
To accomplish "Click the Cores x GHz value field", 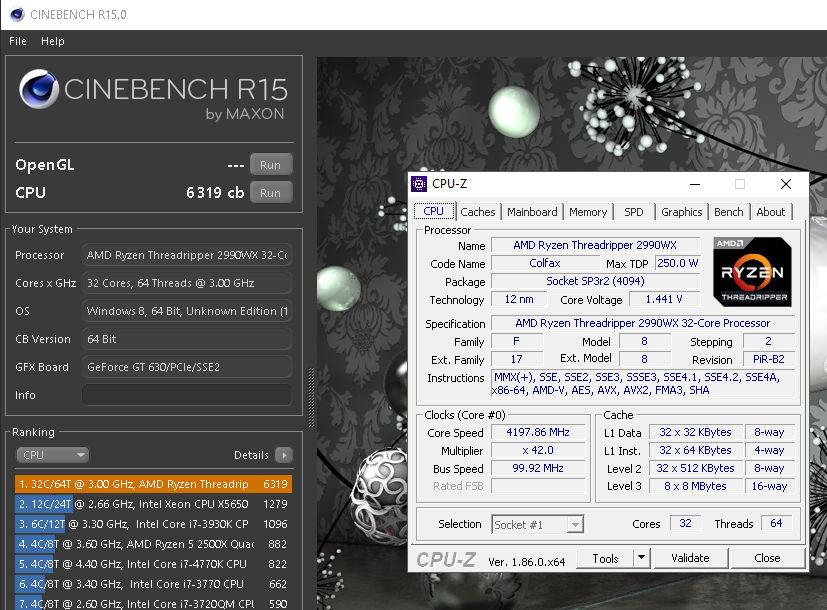I will 187,283.
